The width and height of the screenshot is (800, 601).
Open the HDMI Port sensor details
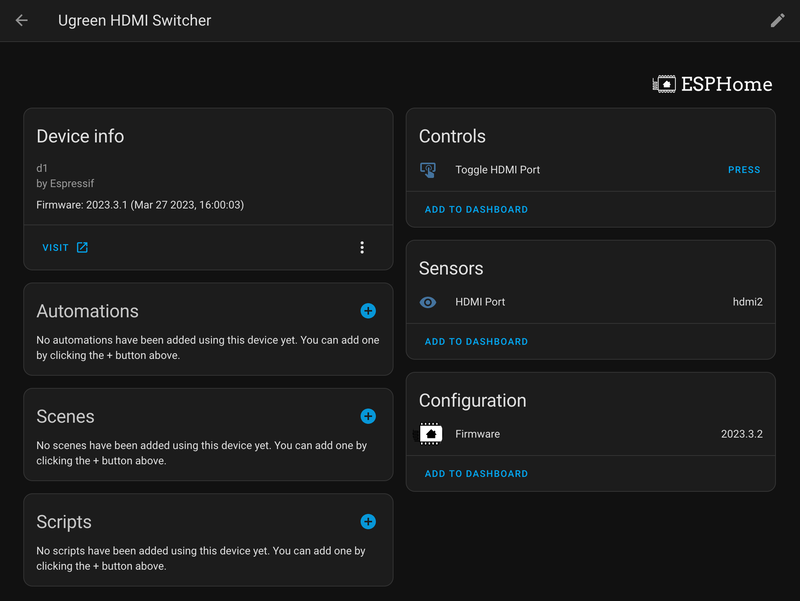590,302
